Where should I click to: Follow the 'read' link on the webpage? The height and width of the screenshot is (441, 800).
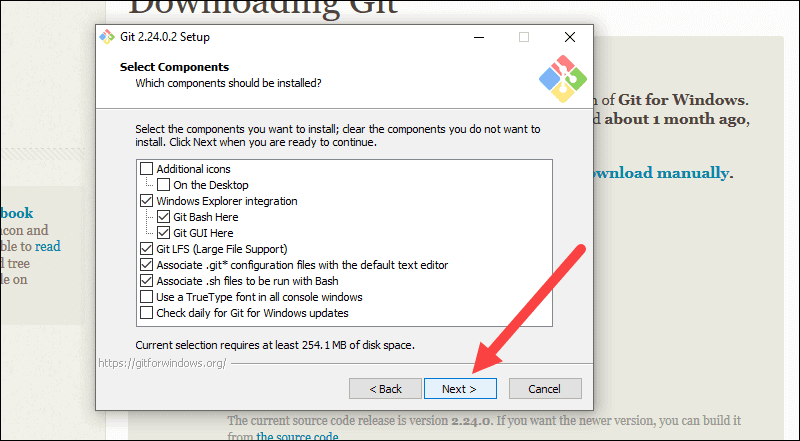[x=47, y=247]
